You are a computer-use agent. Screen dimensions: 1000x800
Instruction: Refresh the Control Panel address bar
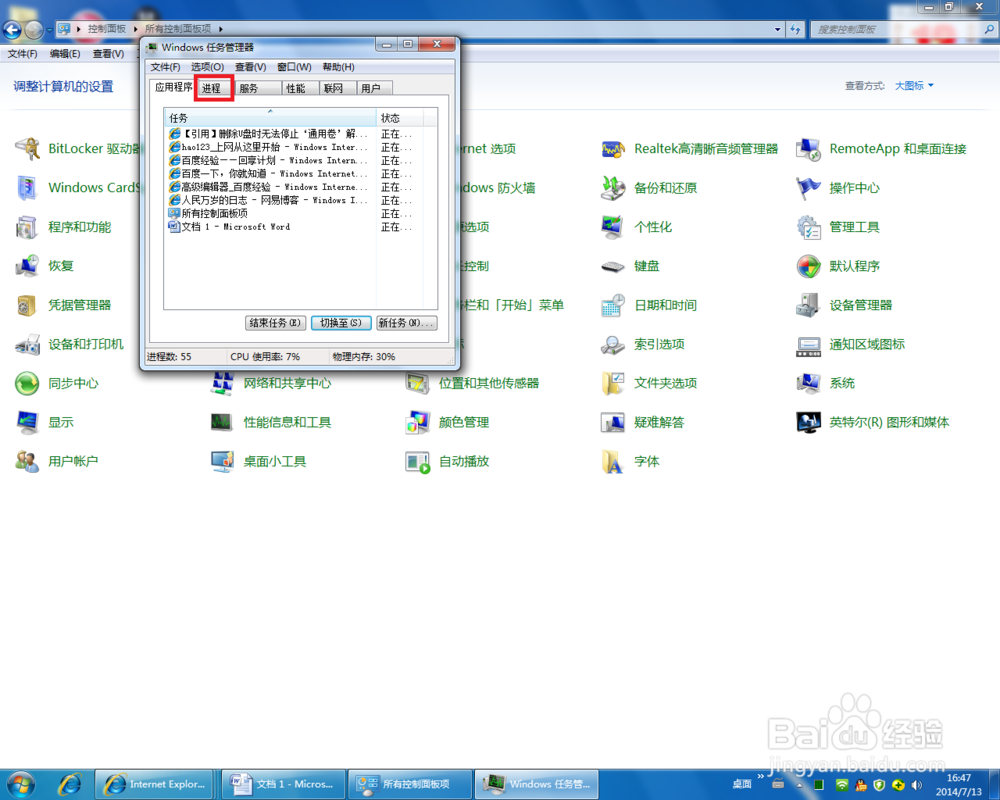[795, 29]
